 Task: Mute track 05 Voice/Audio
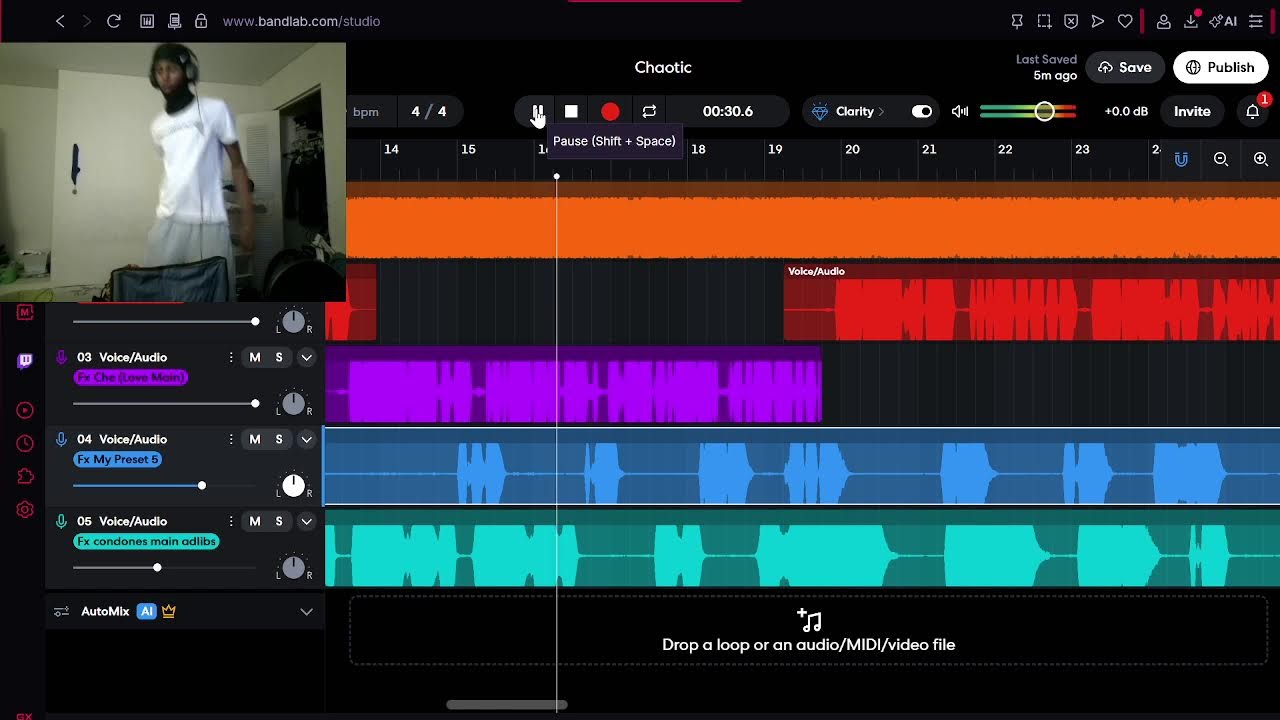[x=255, y=521]
